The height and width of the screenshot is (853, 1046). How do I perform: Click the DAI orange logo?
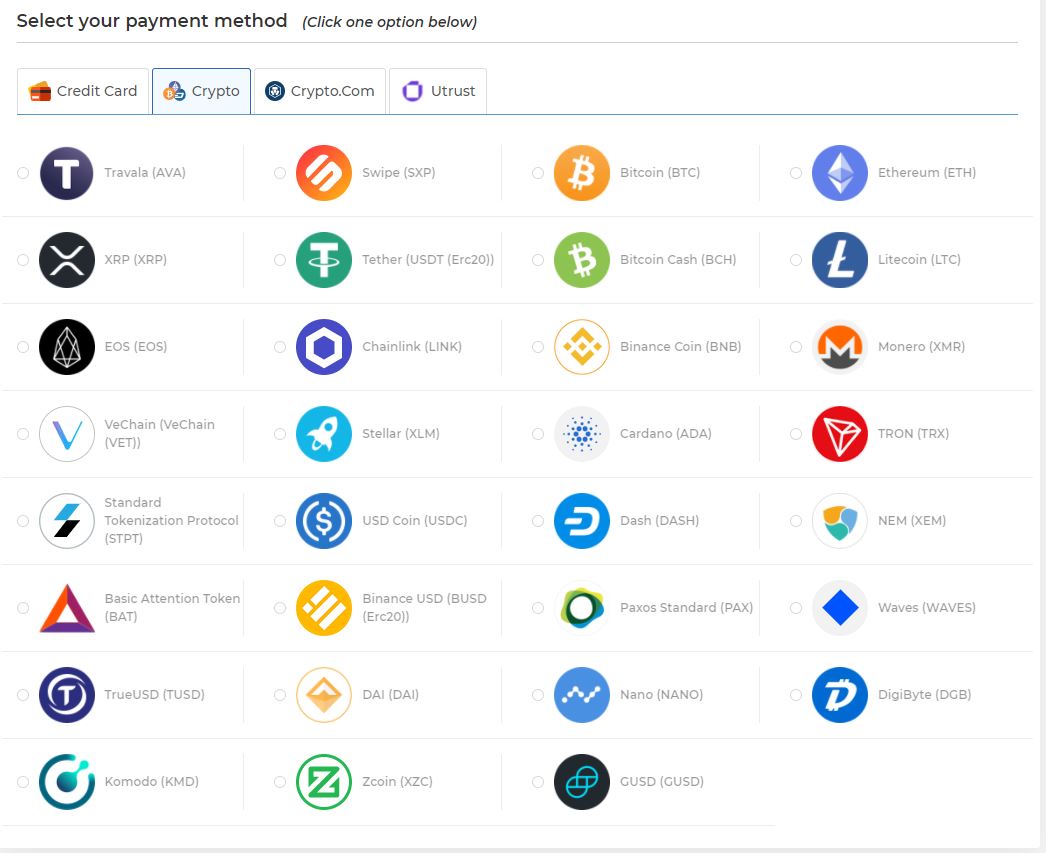tap(324, 695)
